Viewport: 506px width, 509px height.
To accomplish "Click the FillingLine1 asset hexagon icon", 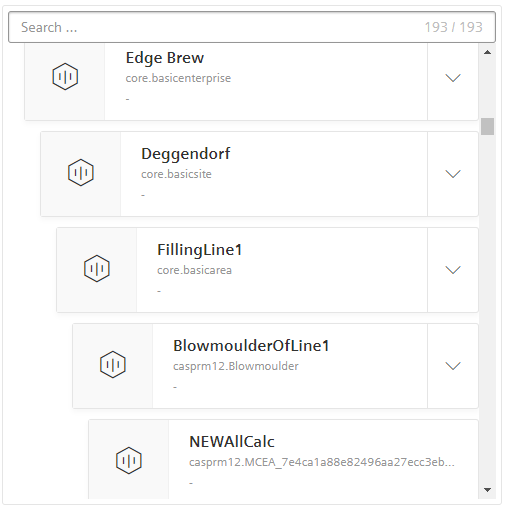I will click(x=97, y=269).
